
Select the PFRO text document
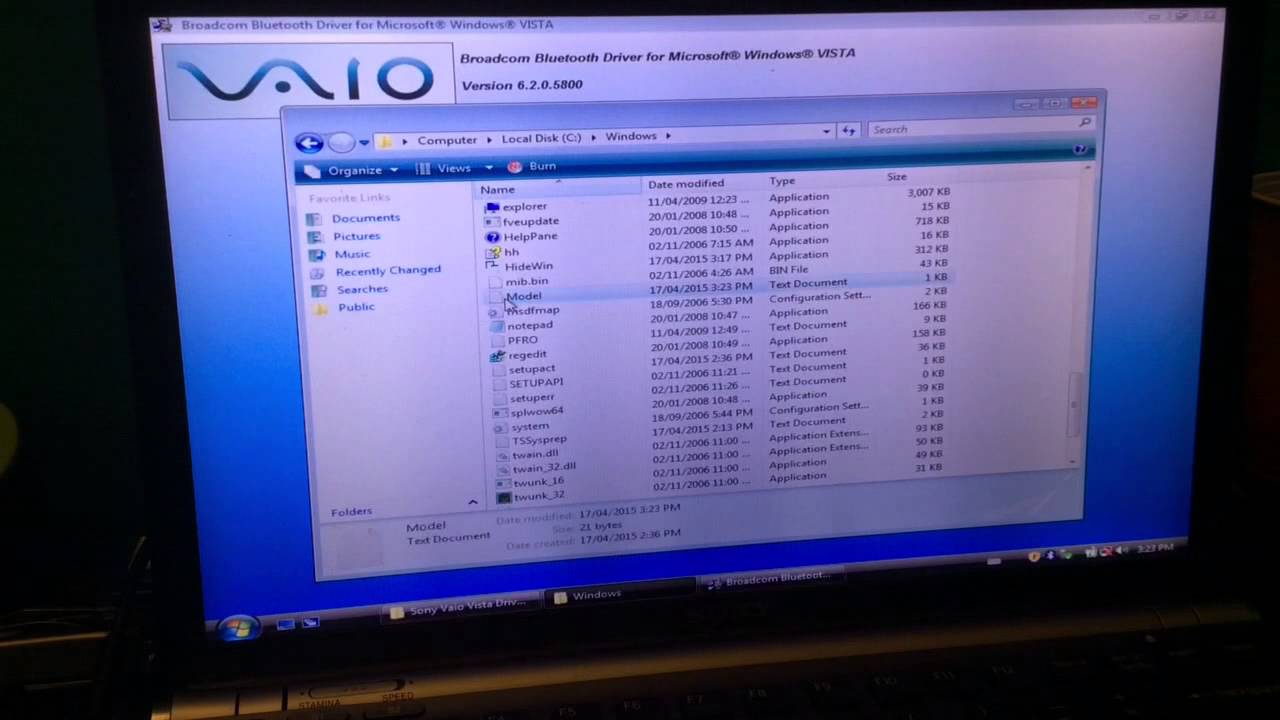coord(522,340)
